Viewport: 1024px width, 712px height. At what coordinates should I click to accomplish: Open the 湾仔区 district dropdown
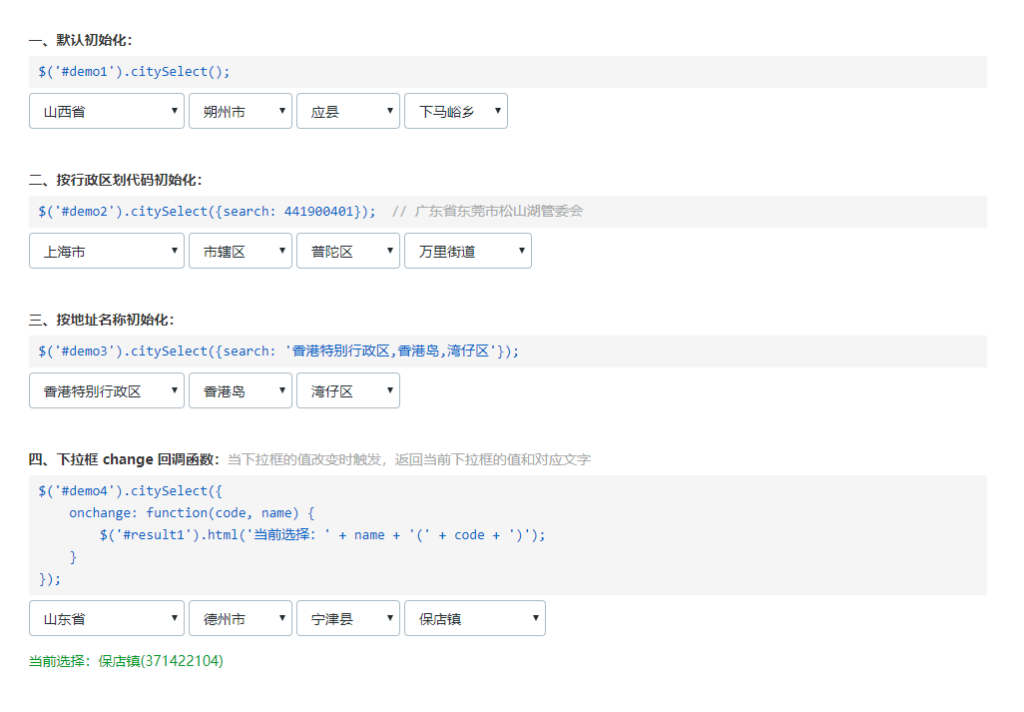[x=348, y=391]
